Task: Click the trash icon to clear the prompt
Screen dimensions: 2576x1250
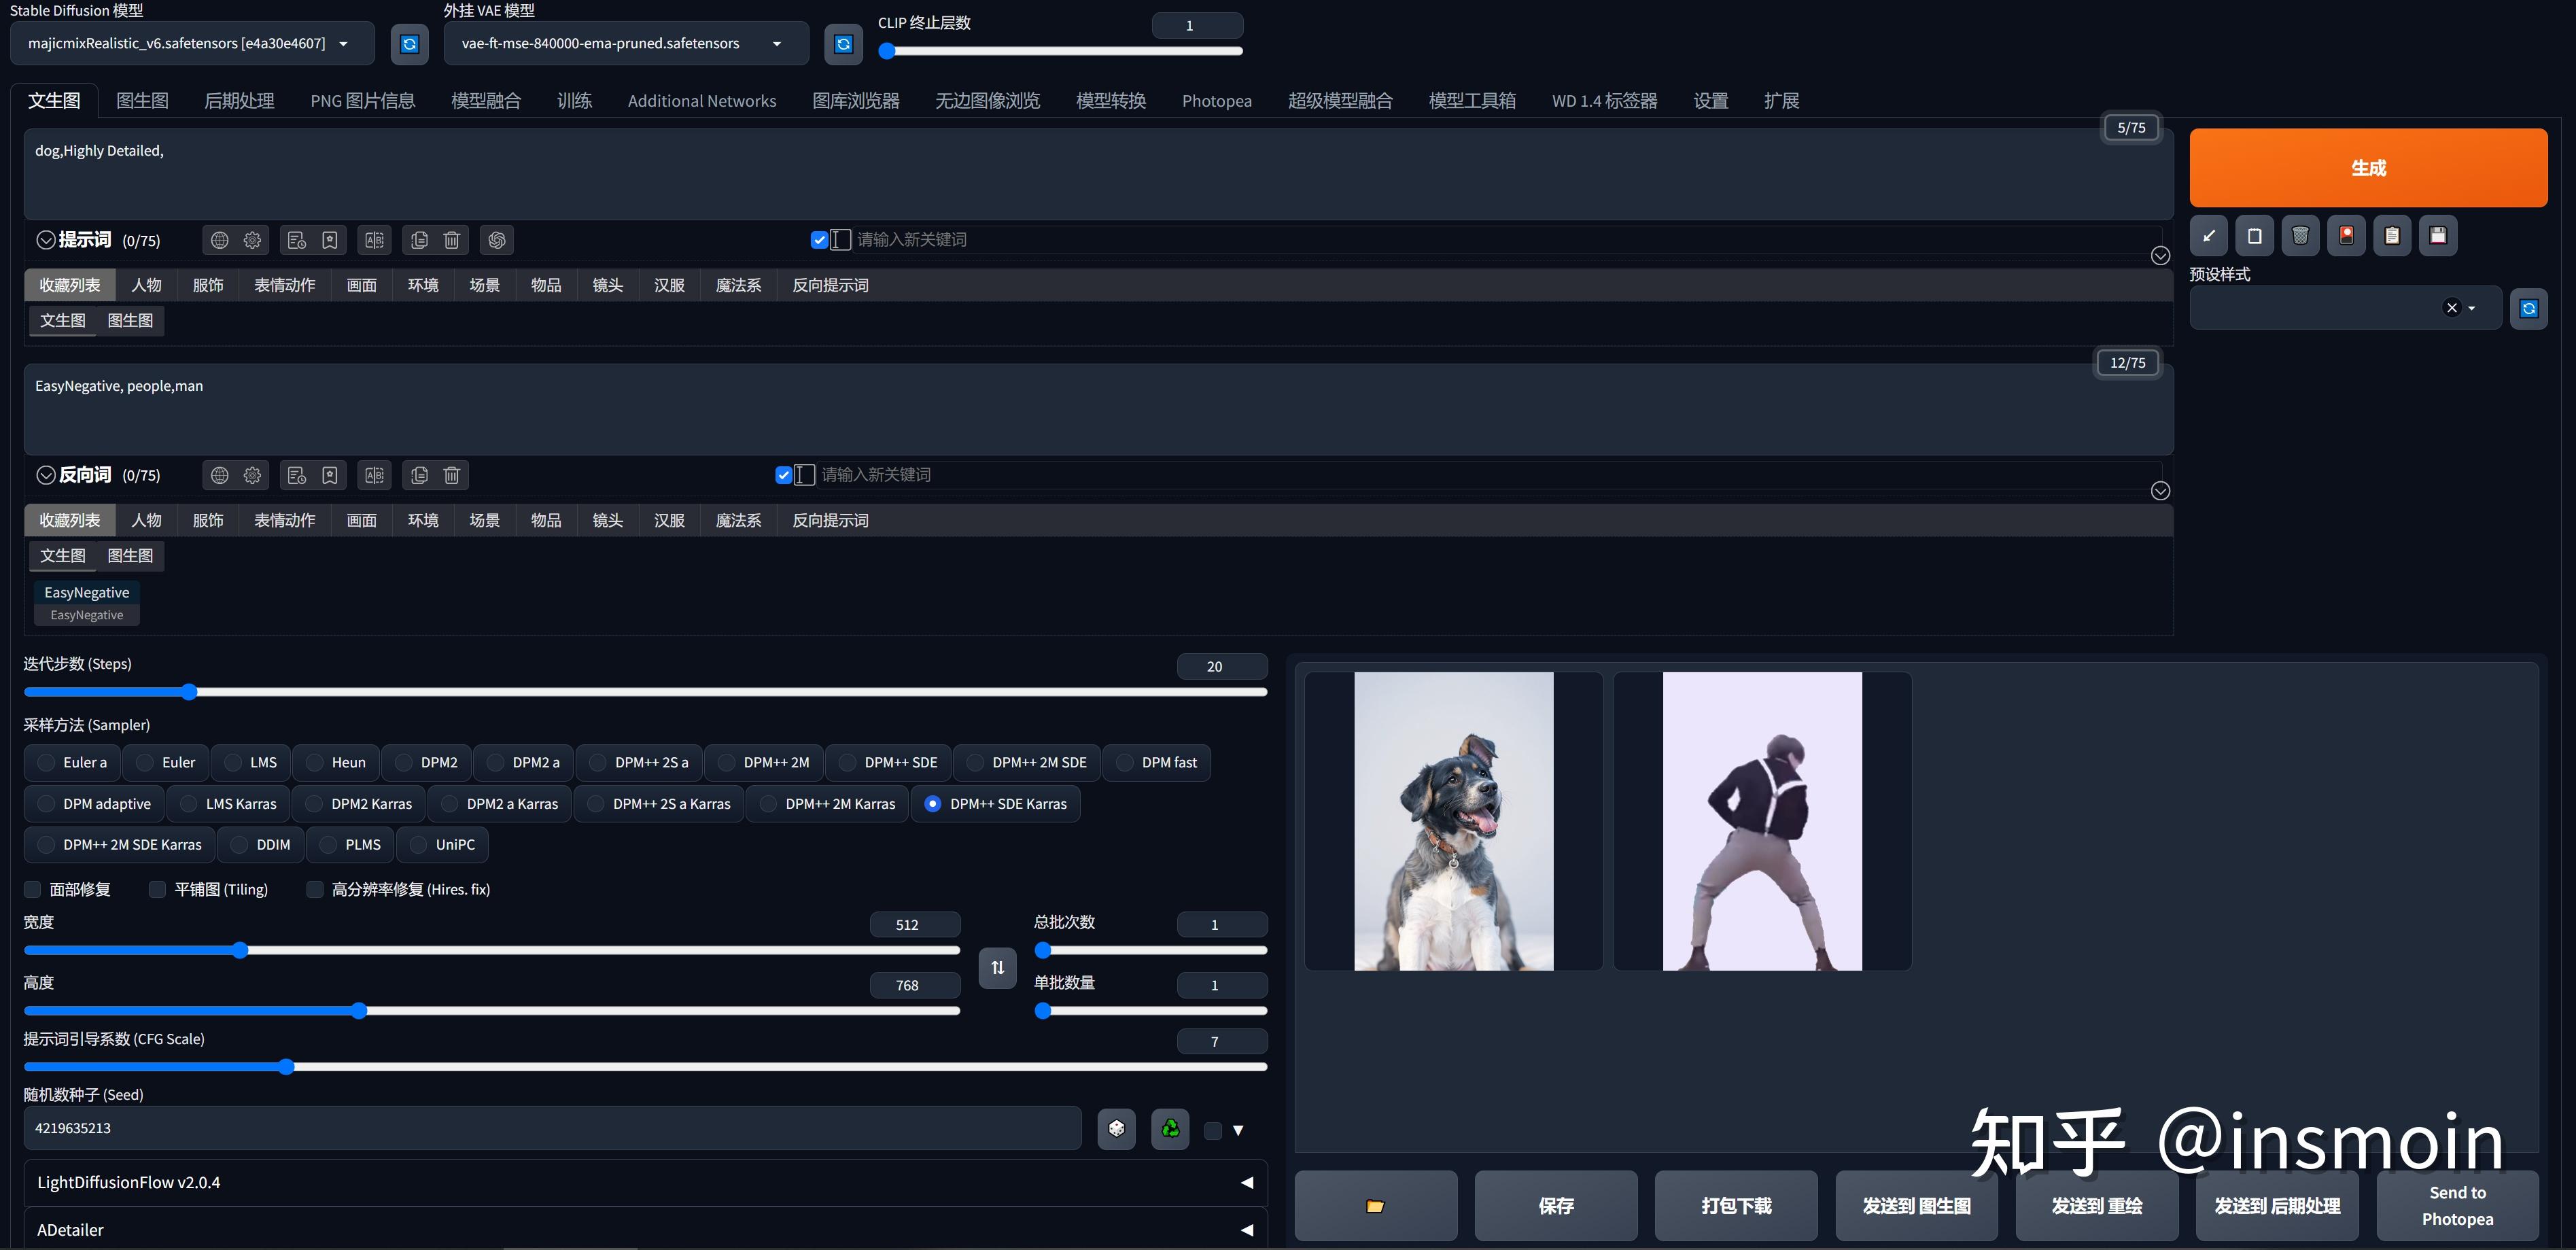Action: pos(451,240)
